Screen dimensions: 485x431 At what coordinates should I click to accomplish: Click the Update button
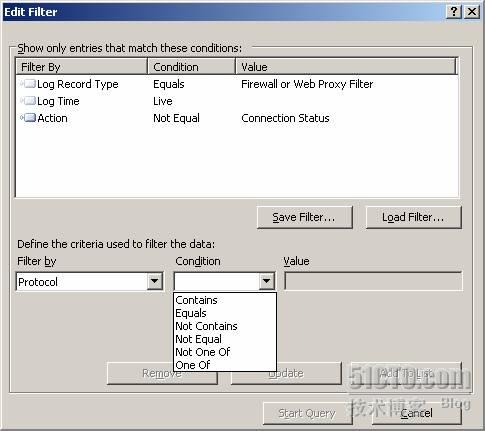click(x=286, y=373)
